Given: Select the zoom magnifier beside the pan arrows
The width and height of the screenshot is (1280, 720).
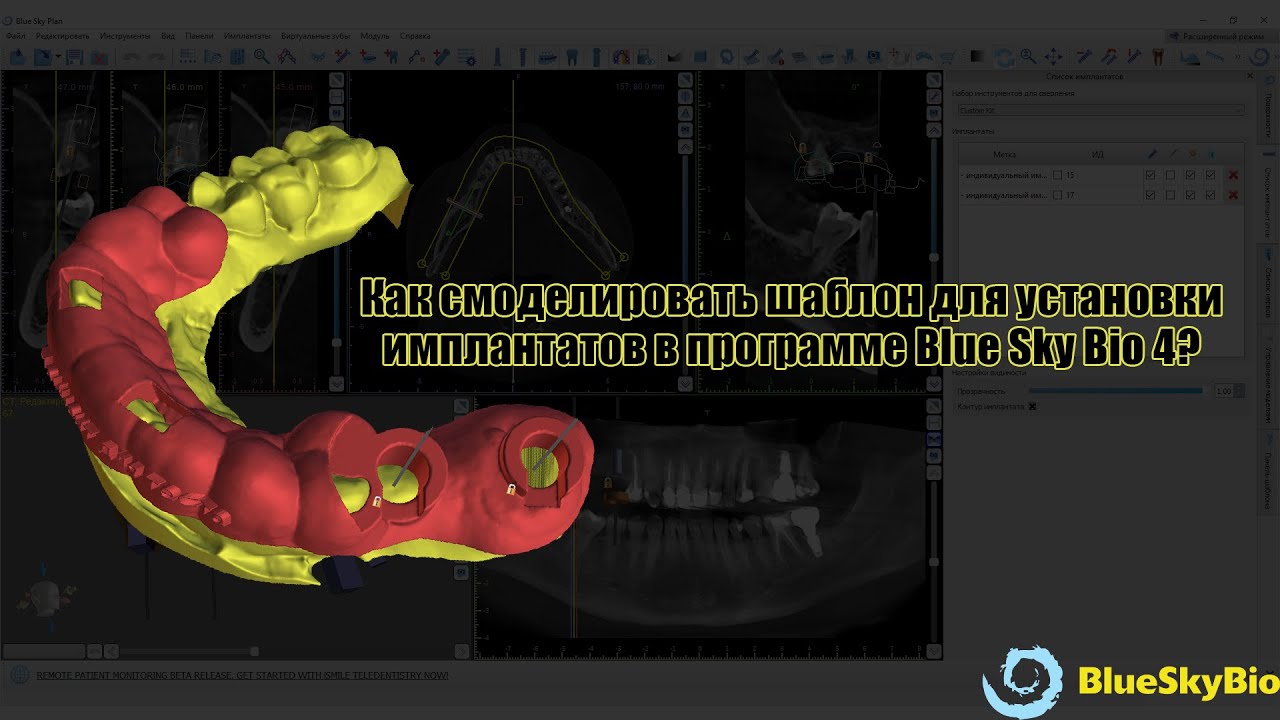Looking at the screenshot, I should click(x=1029, y=57).
